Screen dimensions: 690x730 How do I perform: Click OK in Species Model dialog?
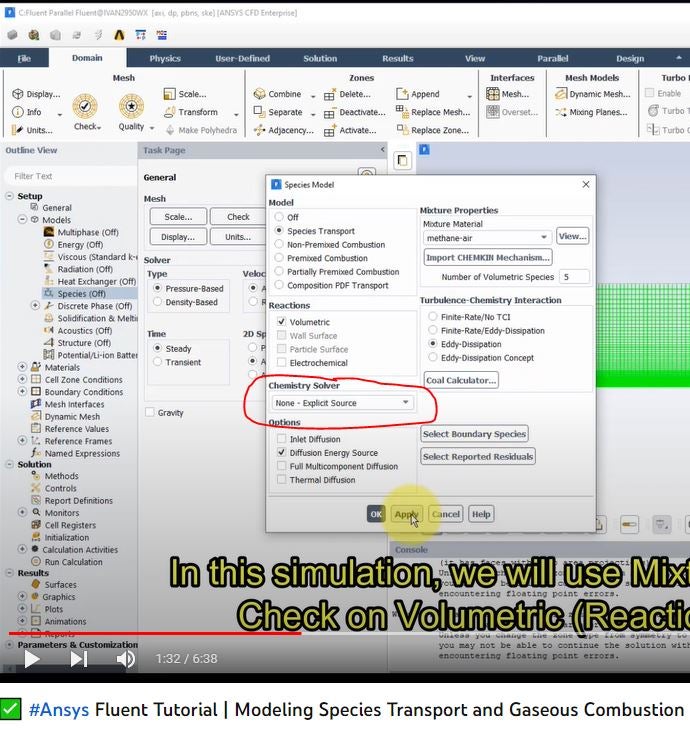click(x=376, y=514)
